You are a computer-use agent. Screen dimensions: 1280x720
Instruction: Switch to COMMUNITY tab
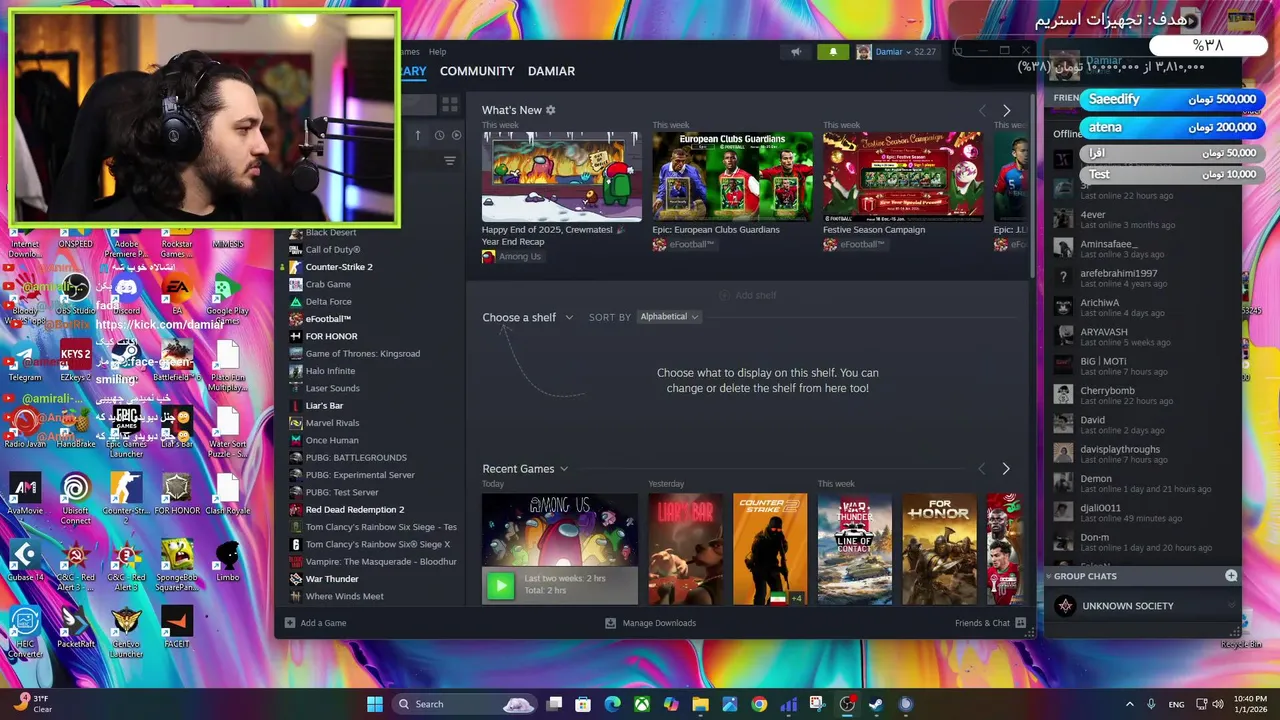coord(477,71)
